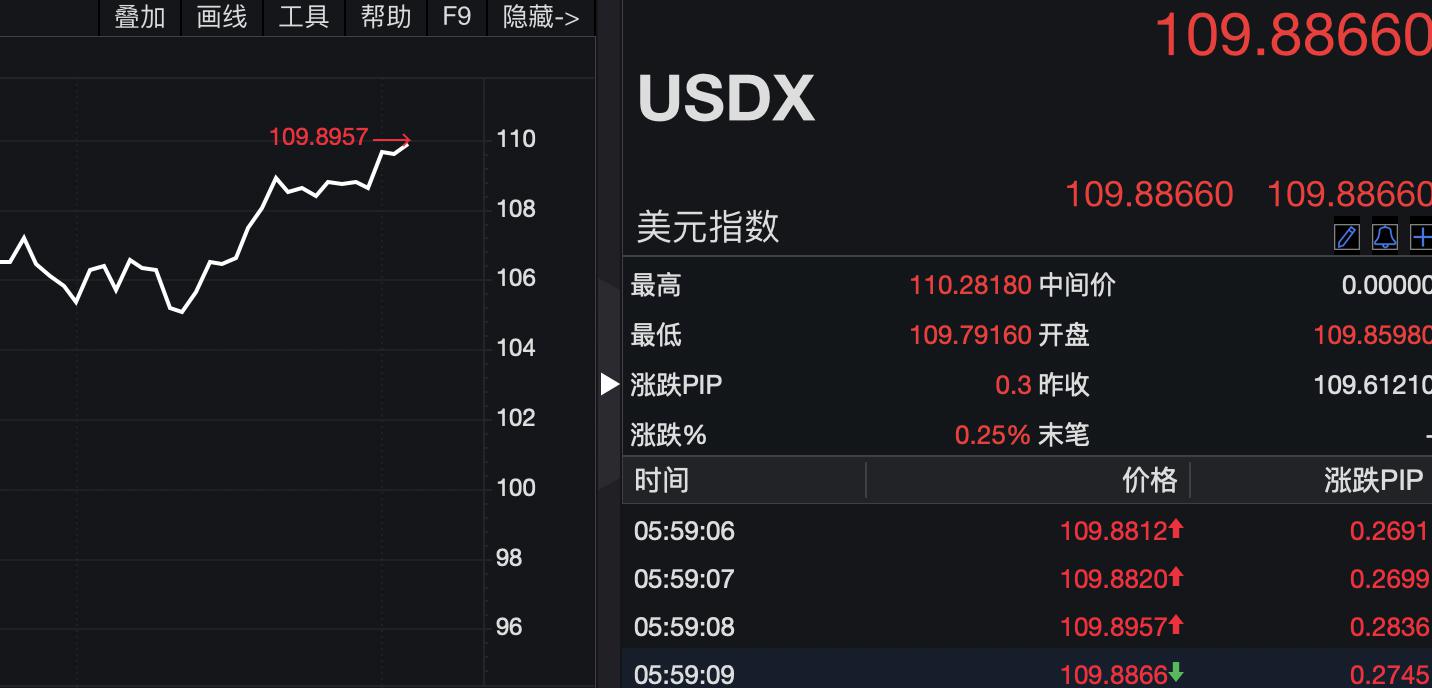The height and width of the screenshot is (688, 1432).
Task: Open the 画线 drawing menu
Action: pos(221,17)
